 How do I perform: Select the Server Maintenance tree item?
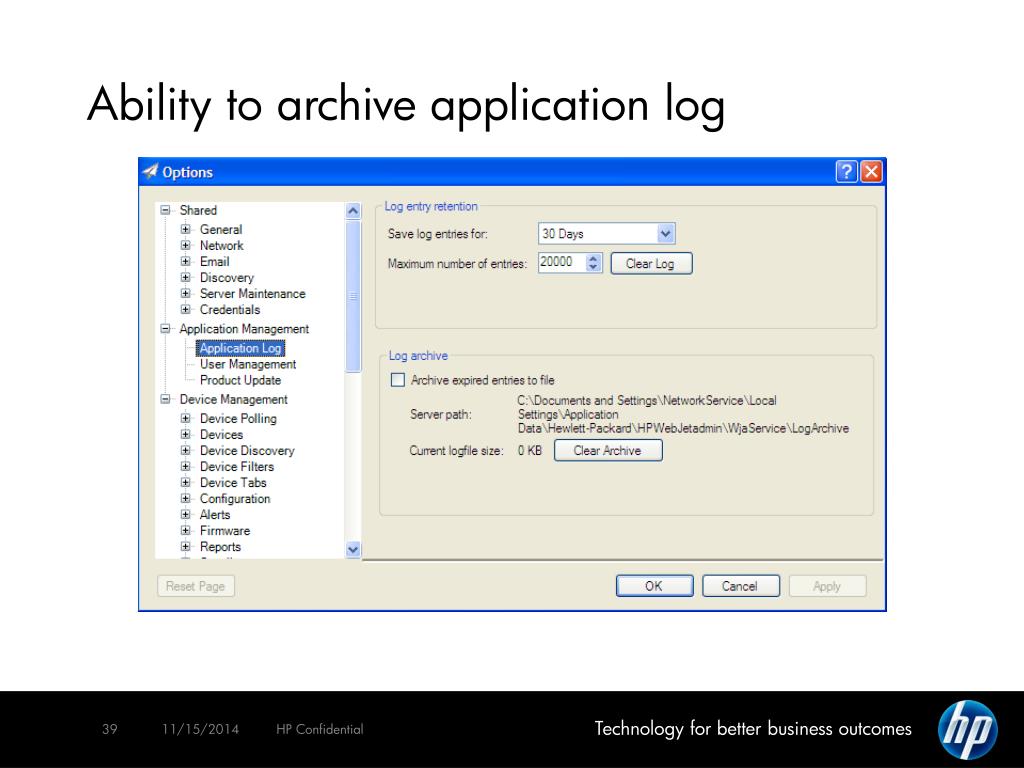point(252,294)
